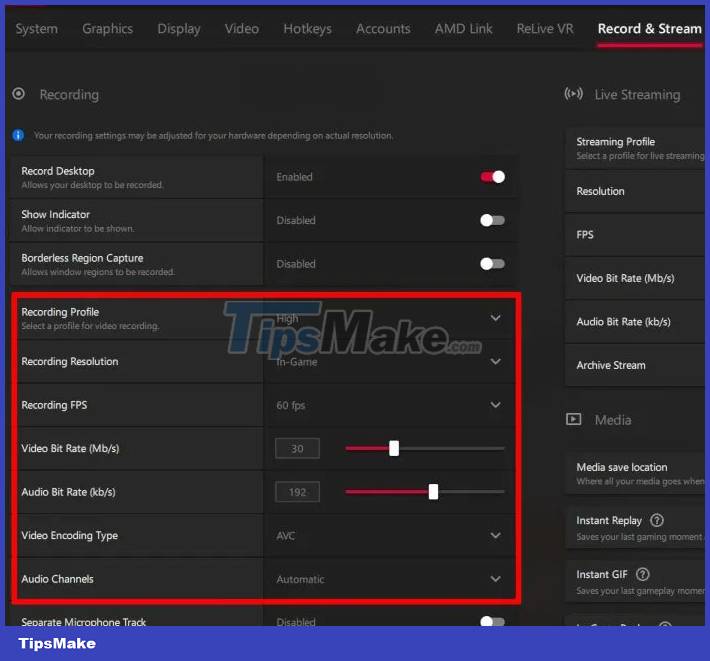Click the Show Indicator label
This screenshot has width=710, height=661.
(x=55, y=214)
